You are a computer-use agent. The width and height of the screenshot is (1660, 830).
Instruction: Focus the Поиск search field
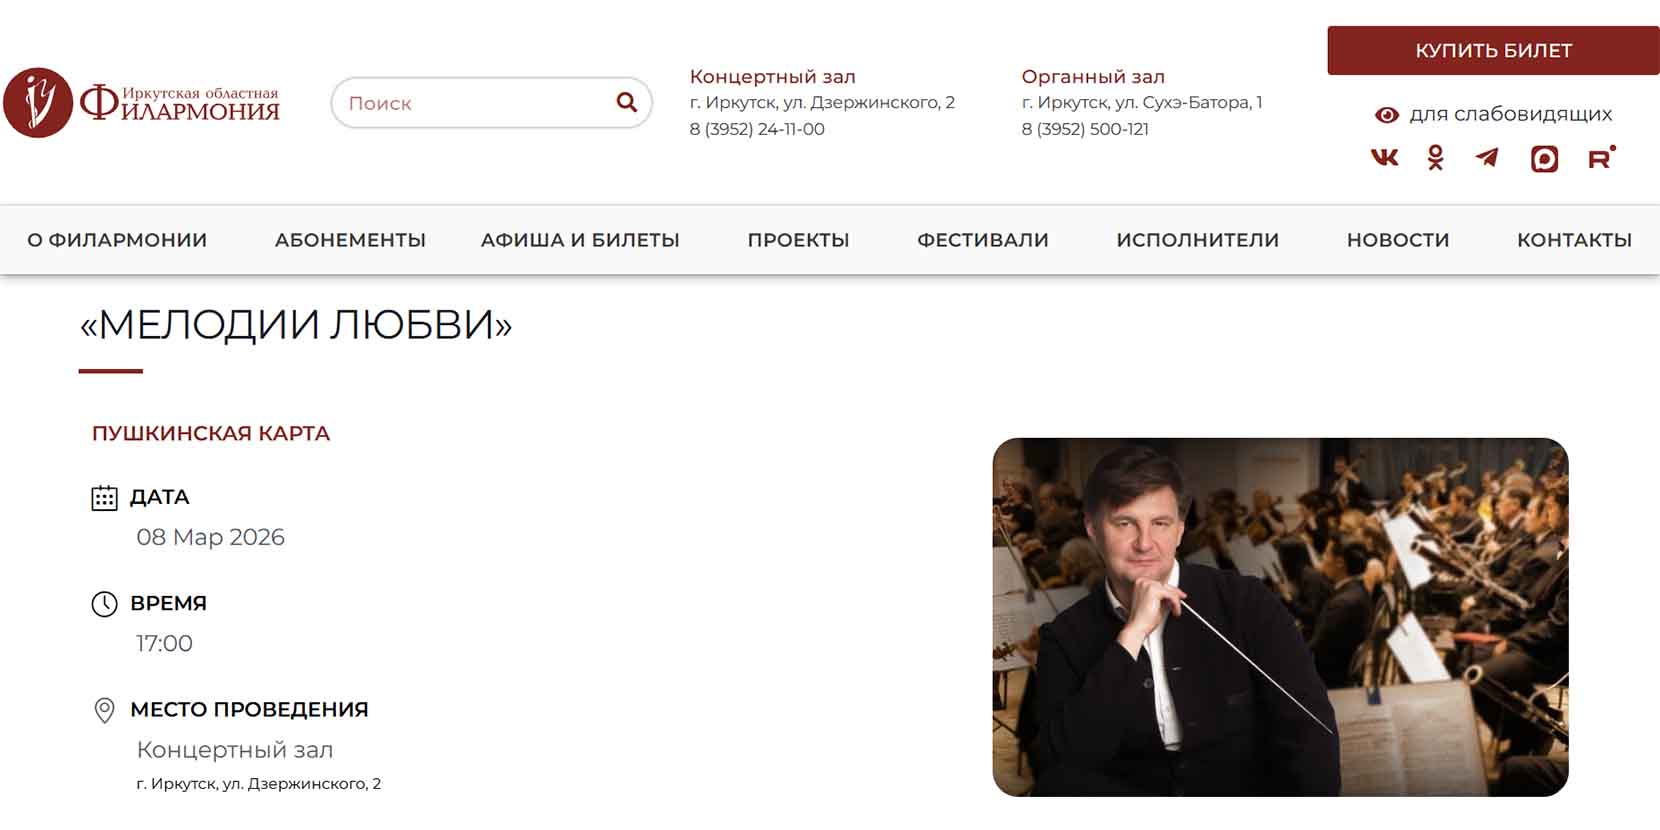[x=475, y=103]
